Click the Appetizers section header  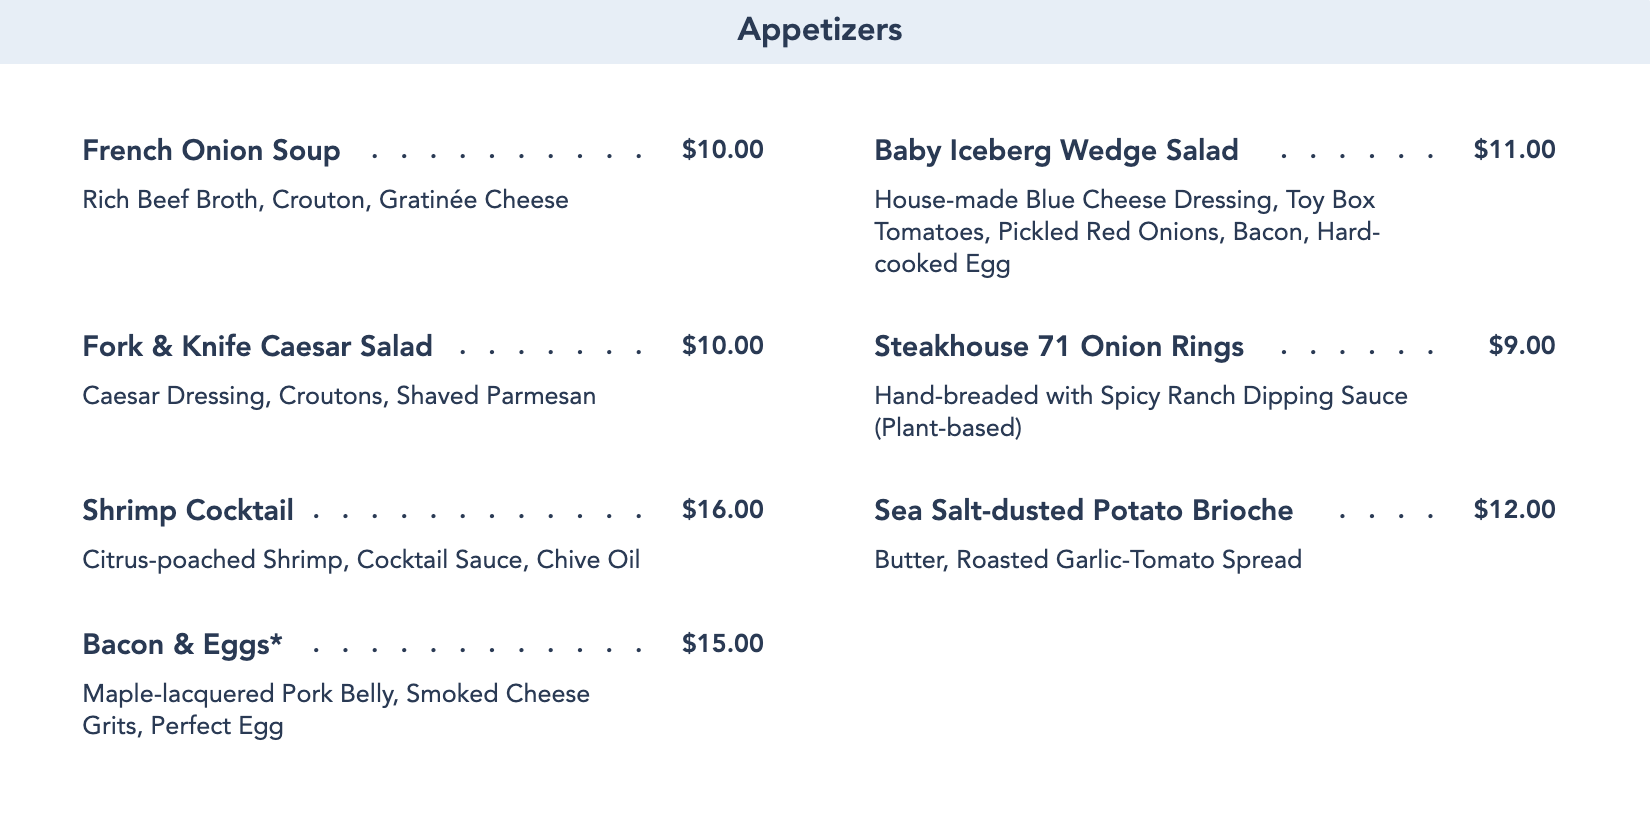click(x=820, y=30)
